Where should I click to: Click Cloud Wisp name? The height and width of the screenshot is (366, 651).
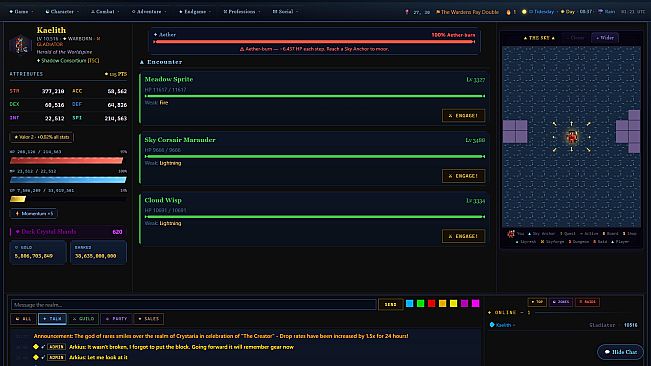(x=163, y=200)
